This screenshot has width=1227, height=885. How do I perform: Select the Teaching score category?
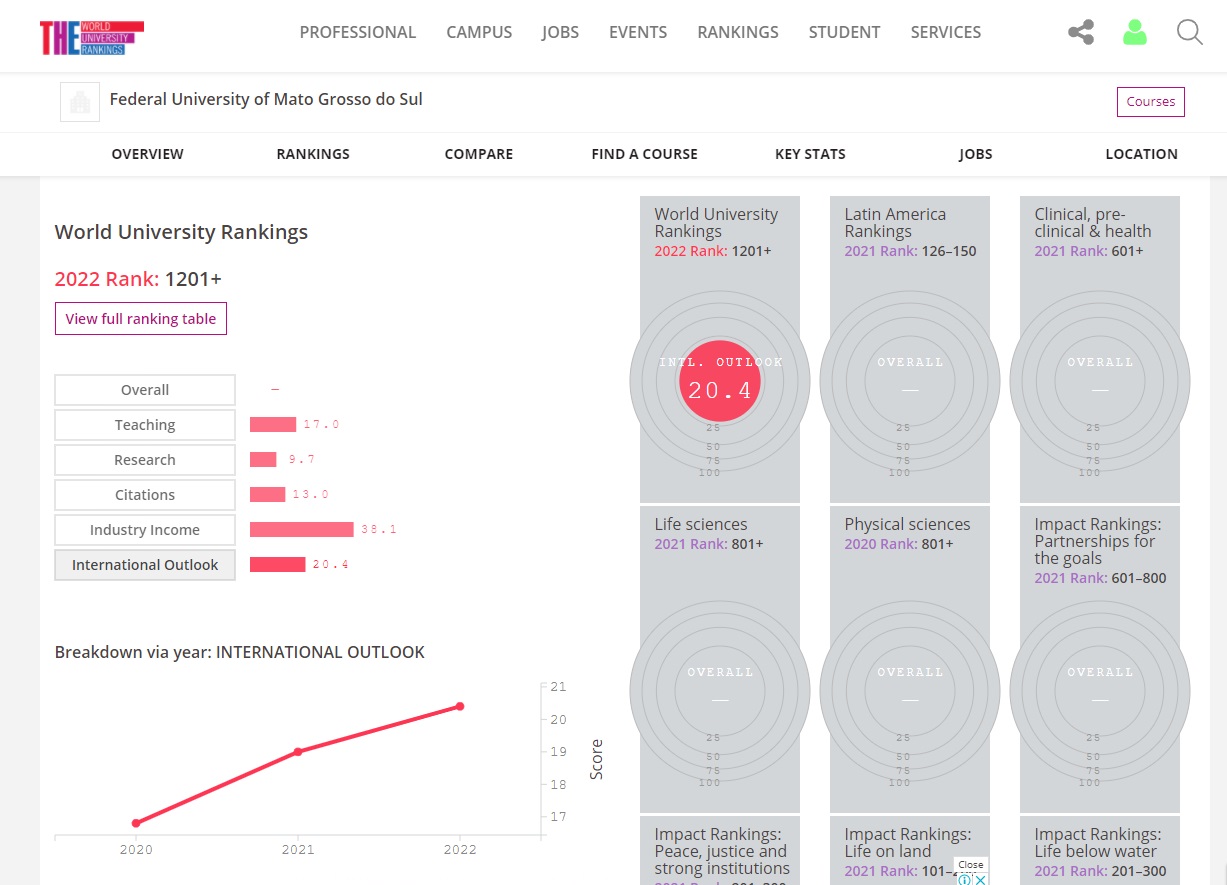click(145, 425)
